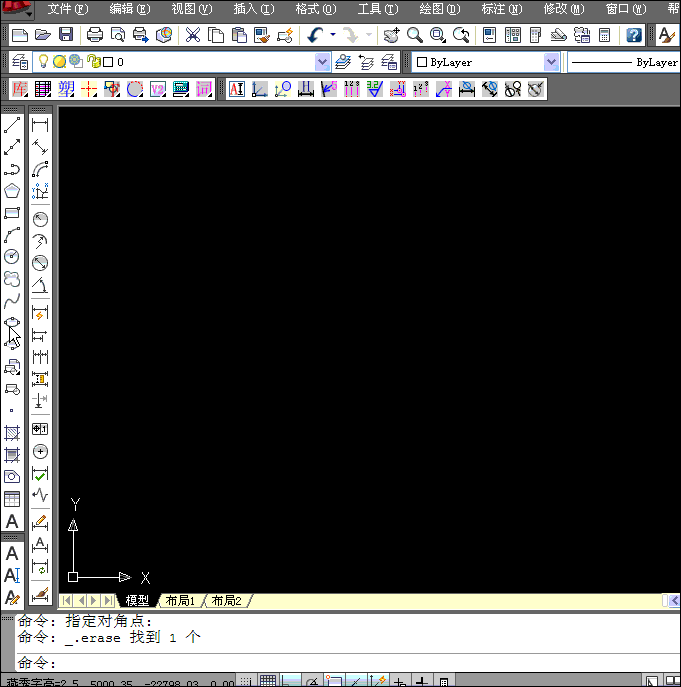Image resolution: width=681 pixels, height=687 pixels.
Task: Select the Revision Cloud tool
Action: [x=12, y=279]
